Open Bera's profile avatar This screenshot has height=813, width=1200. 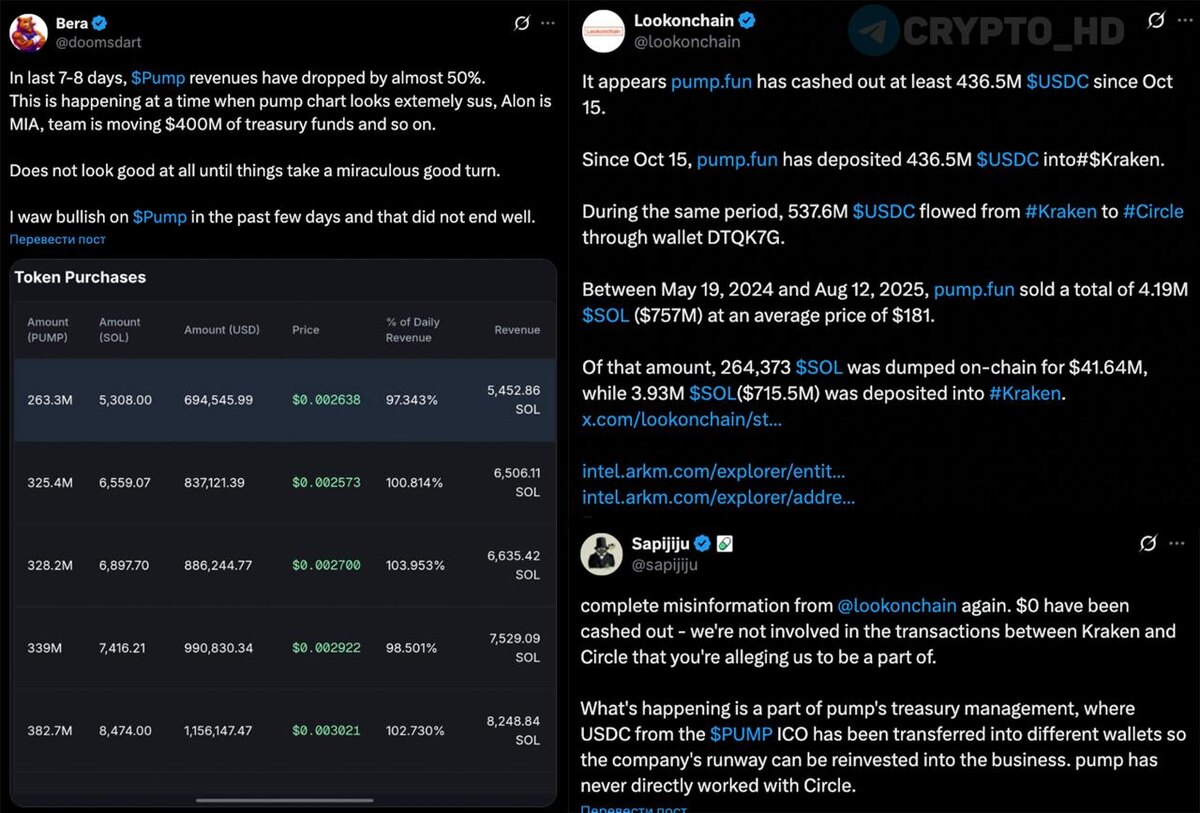click(x=28, y=32)
